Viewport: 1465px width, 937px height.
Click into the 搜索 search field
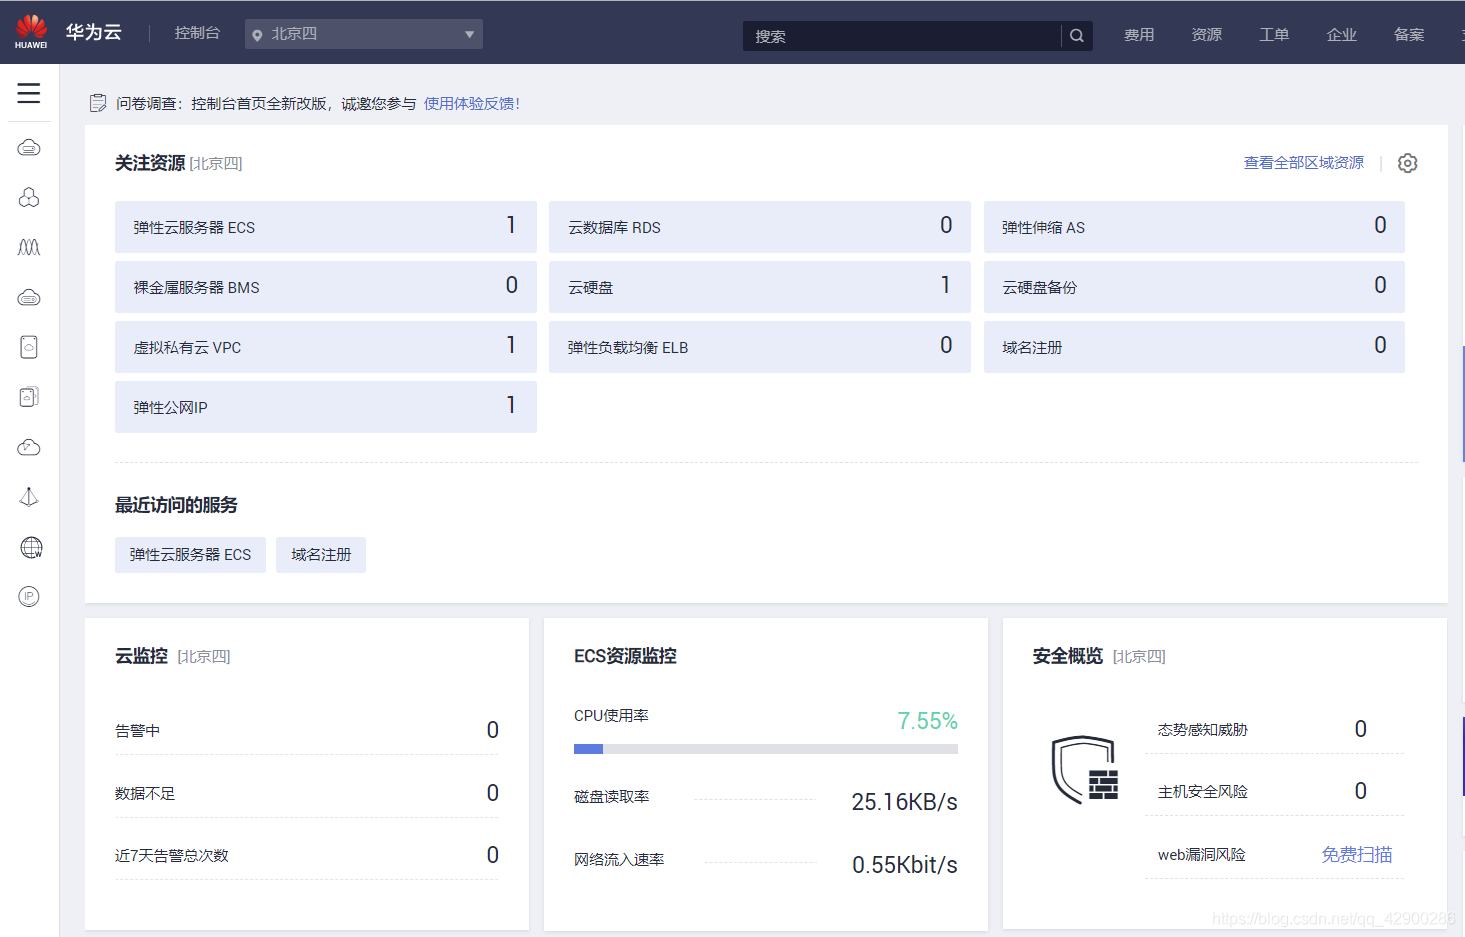tap(901, 36)
